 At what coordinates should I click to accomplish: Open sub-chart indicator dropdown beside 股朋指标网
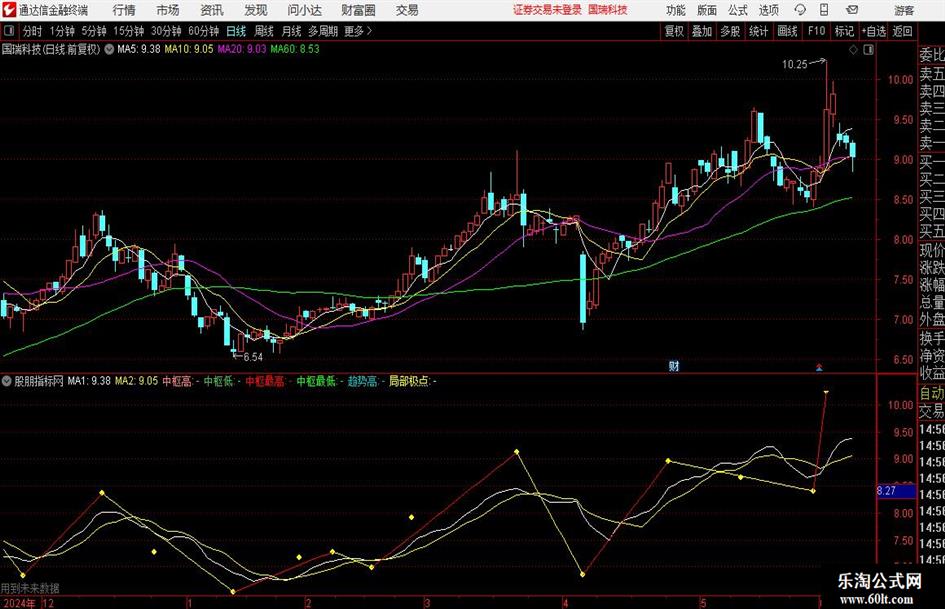7,381
